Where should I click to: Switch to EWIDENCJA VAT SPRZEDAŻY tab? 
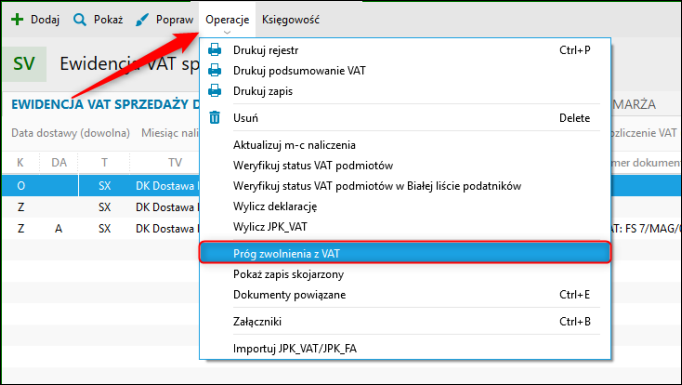(105, 104)
